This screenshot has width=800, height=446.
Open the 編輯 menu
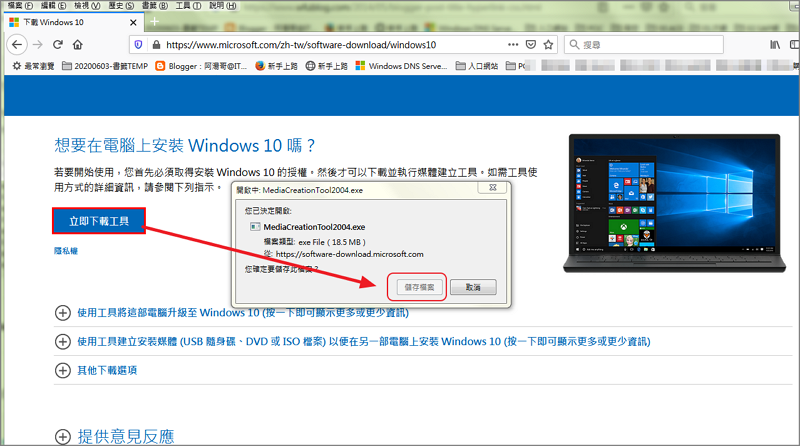[x=54, y=6]
